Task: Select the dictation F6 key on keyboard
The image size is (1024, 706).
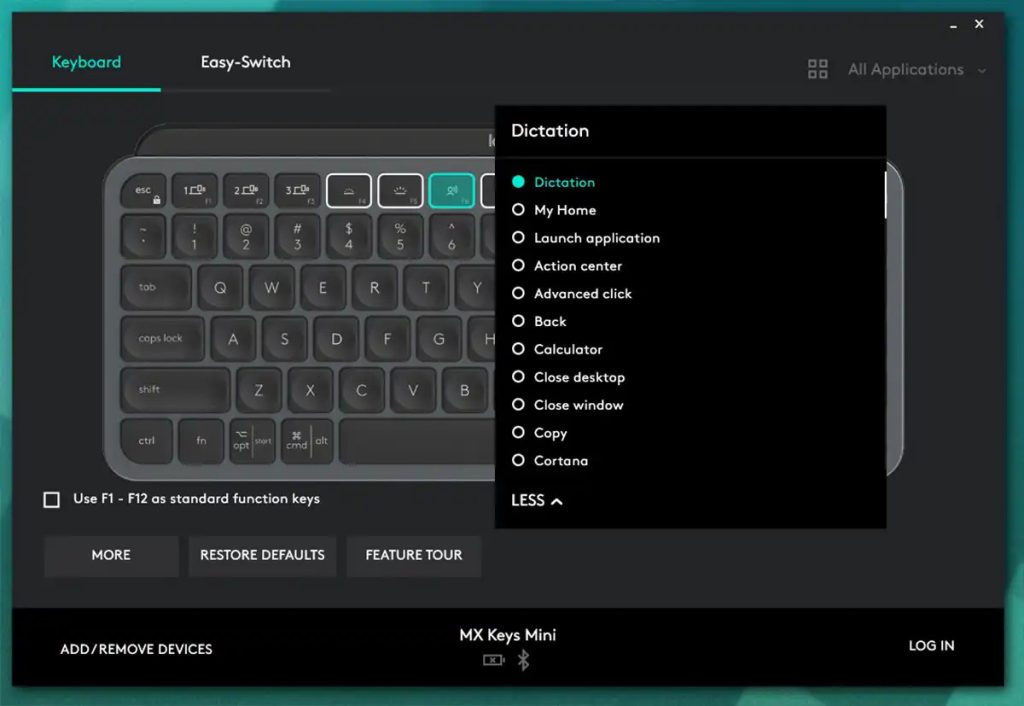Action: click(451, 191)
